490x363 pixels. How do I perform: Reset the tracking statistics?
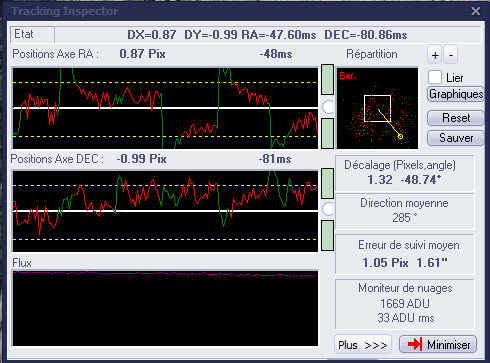(x=456, y=118)
